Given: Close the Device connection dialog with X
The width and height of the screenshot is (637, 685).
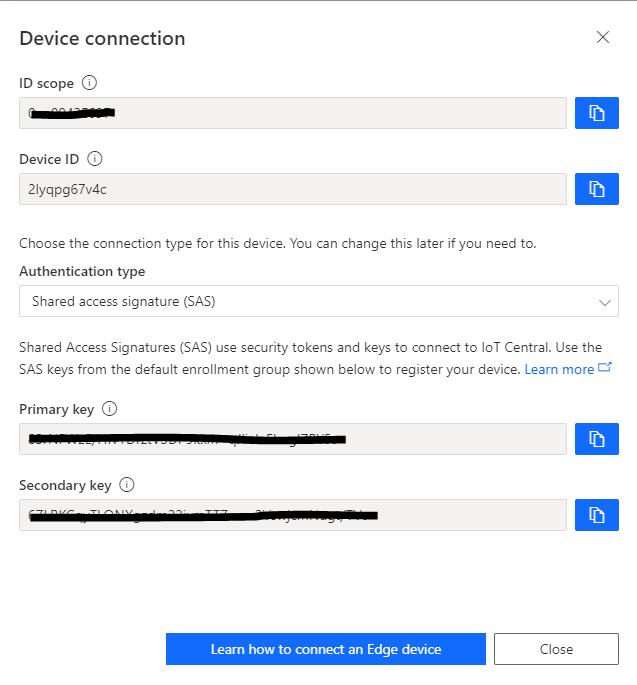Looking at the screenshot, I should point(603,38).
